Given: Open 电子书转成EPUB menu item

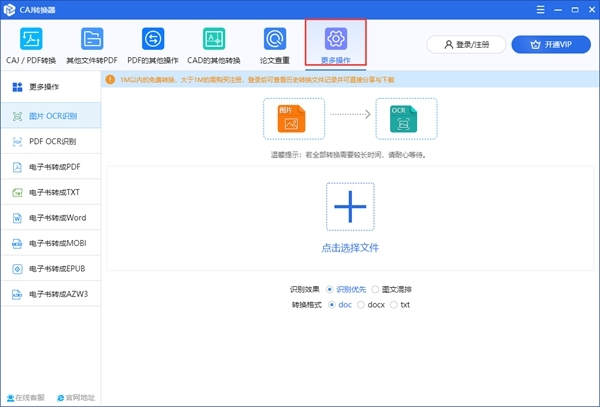Looking at the screenshot, I should [x=51, y=269].
